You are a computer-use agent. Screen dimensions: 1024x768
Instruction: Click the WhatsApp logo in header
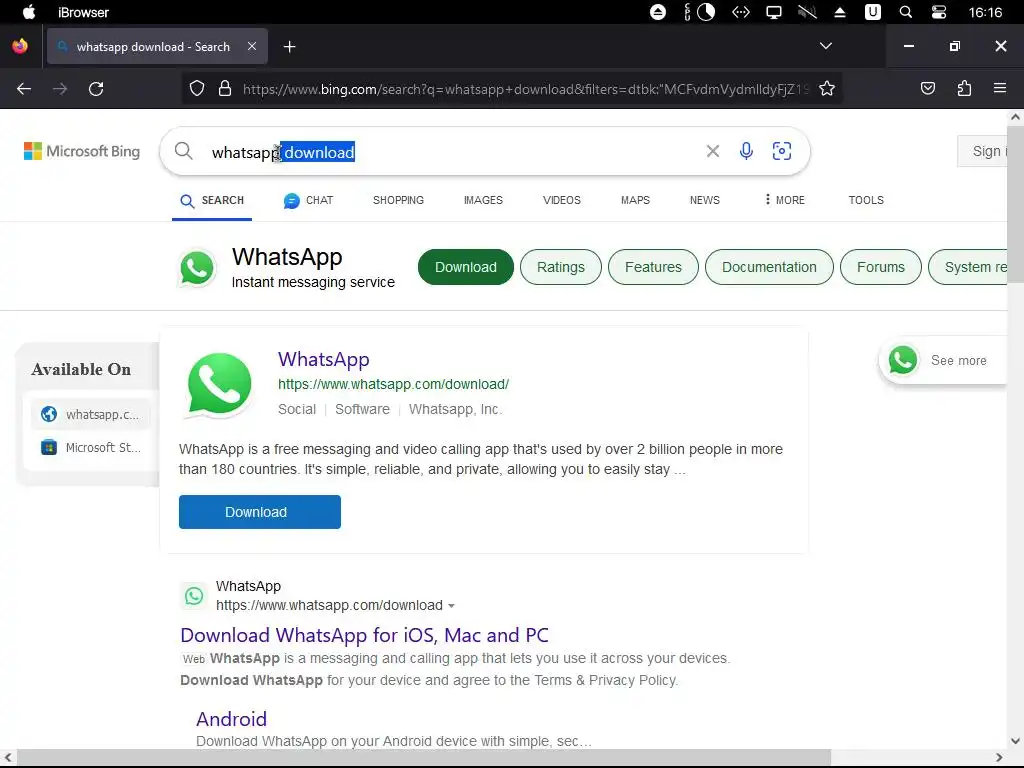(197, 268)
